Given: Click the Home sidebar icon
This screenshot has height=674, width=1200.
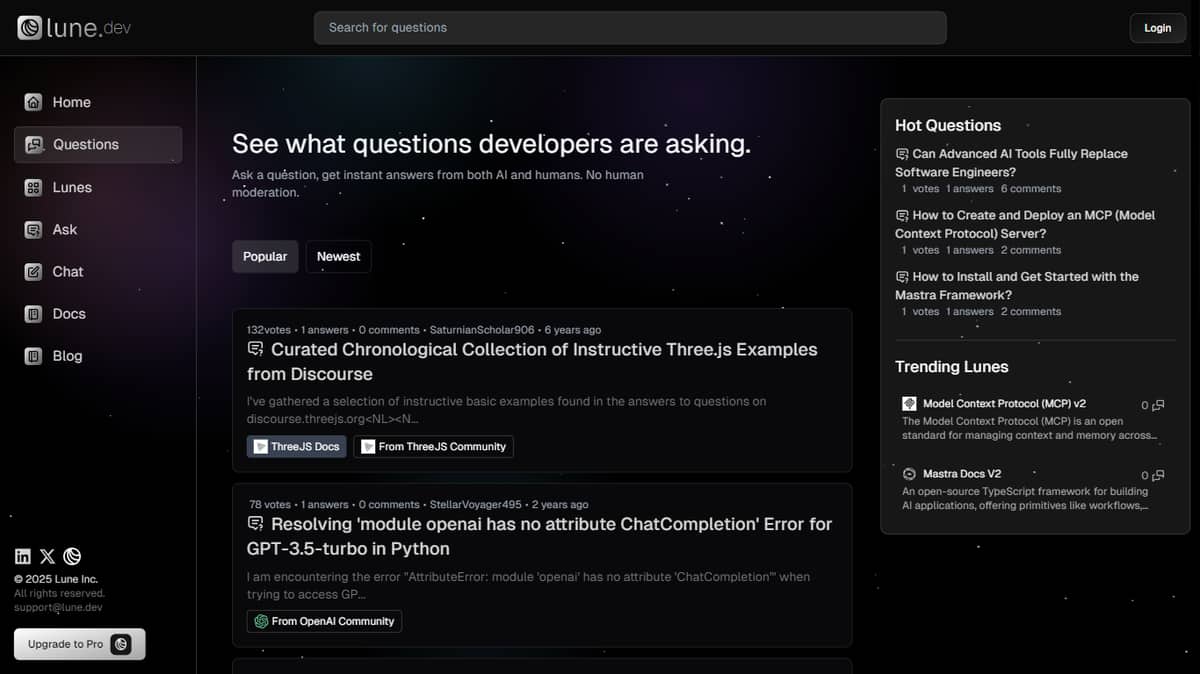Looking at the screenshot, I should coord(33,102).
